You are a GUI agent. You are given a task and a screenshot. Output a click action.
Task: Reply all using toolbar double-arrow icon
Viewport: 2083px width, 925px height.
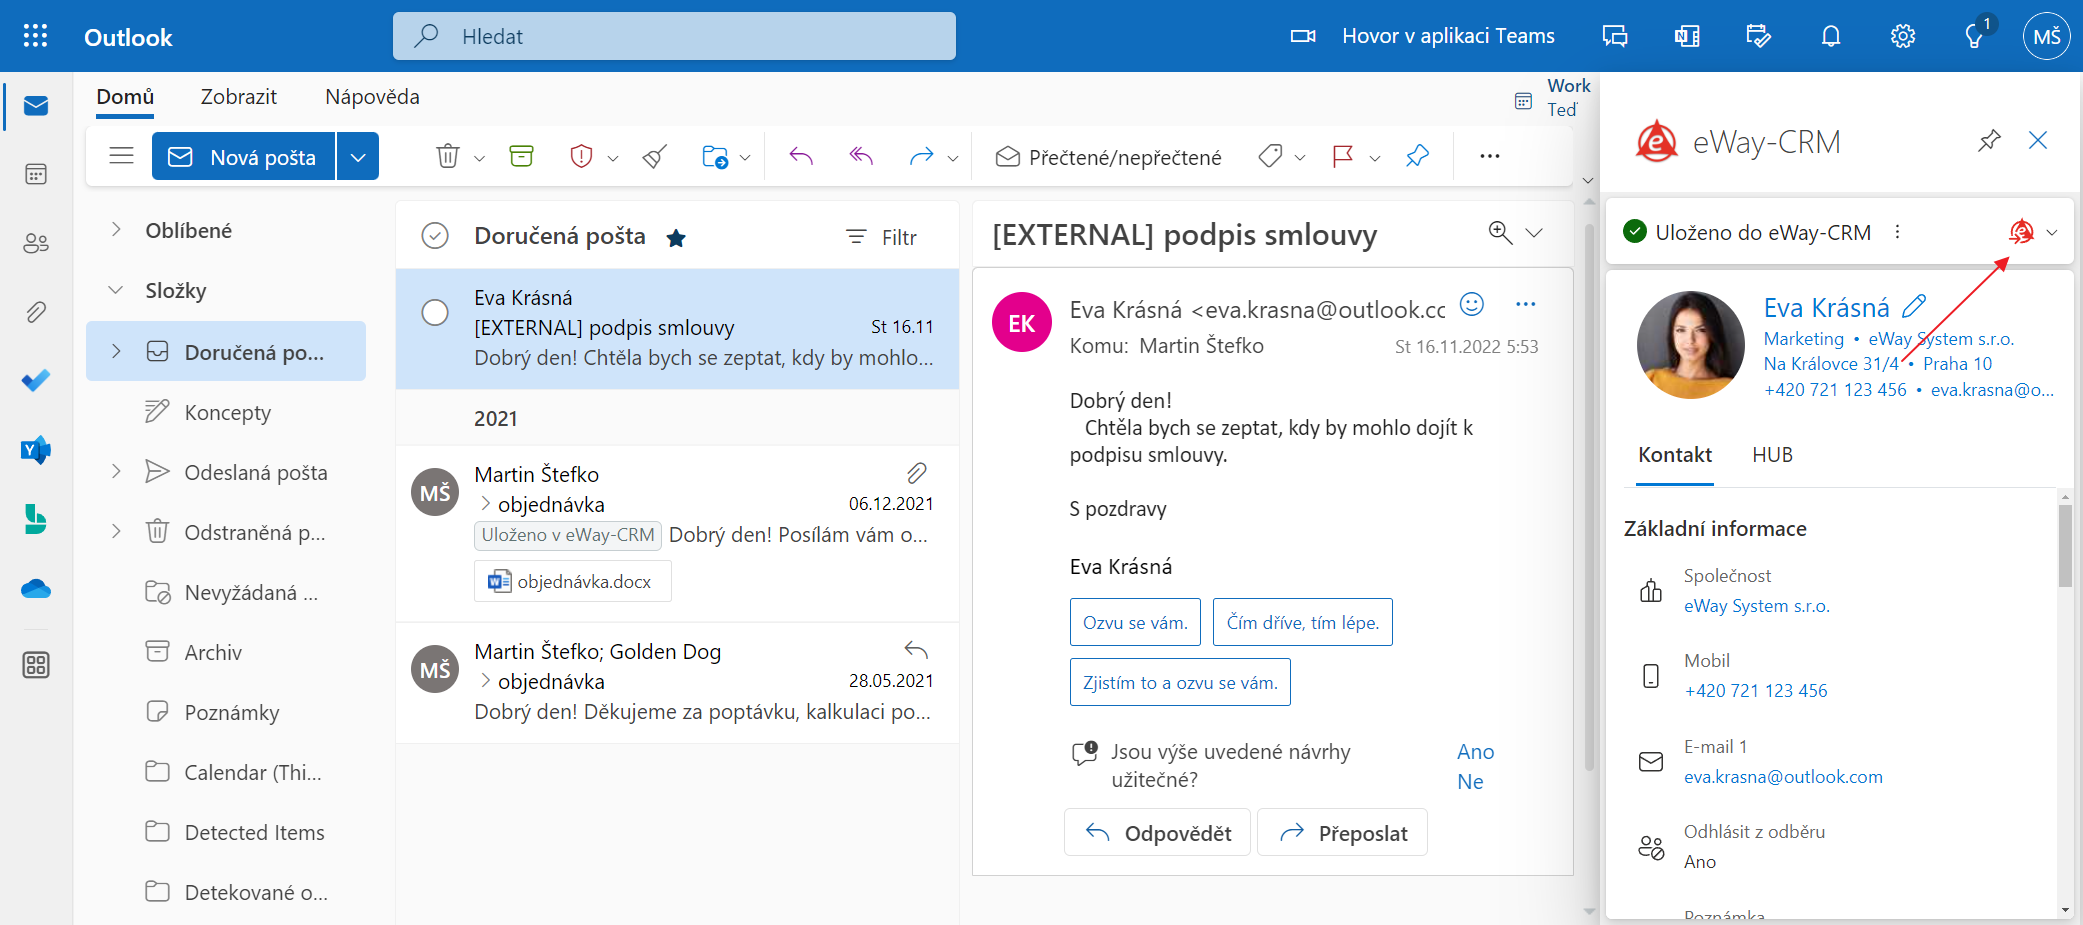(861, 156)
